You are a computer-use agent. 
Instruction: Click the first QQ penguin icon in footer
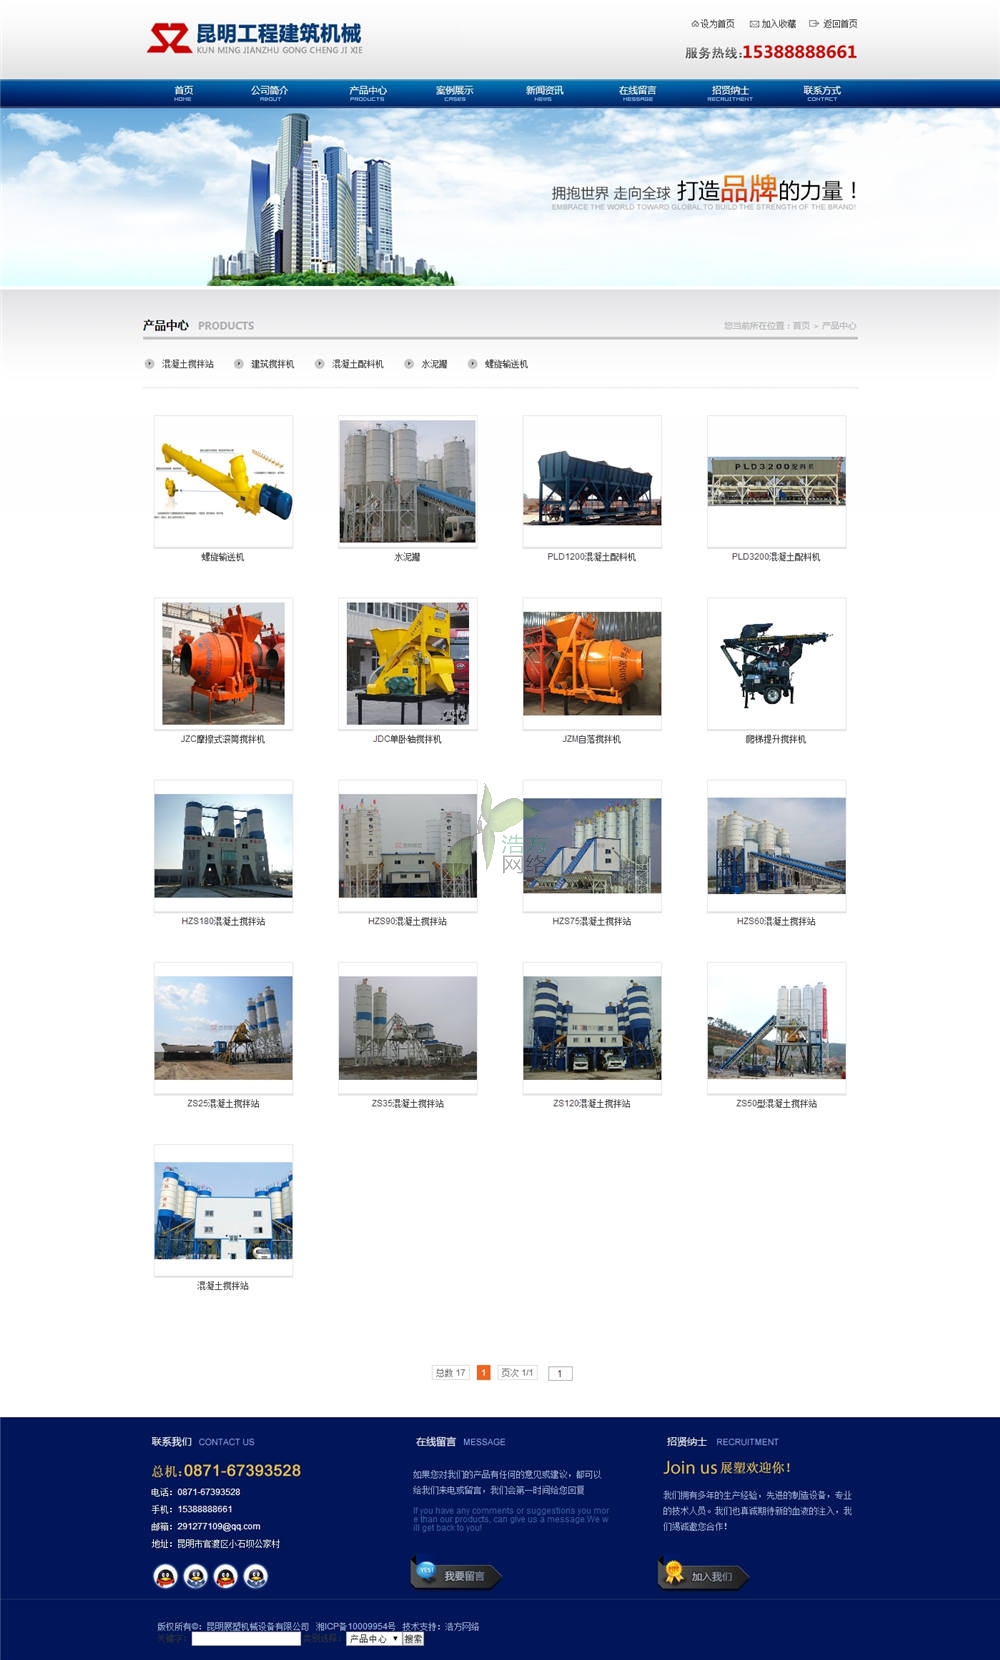[x=166, y=1577]
